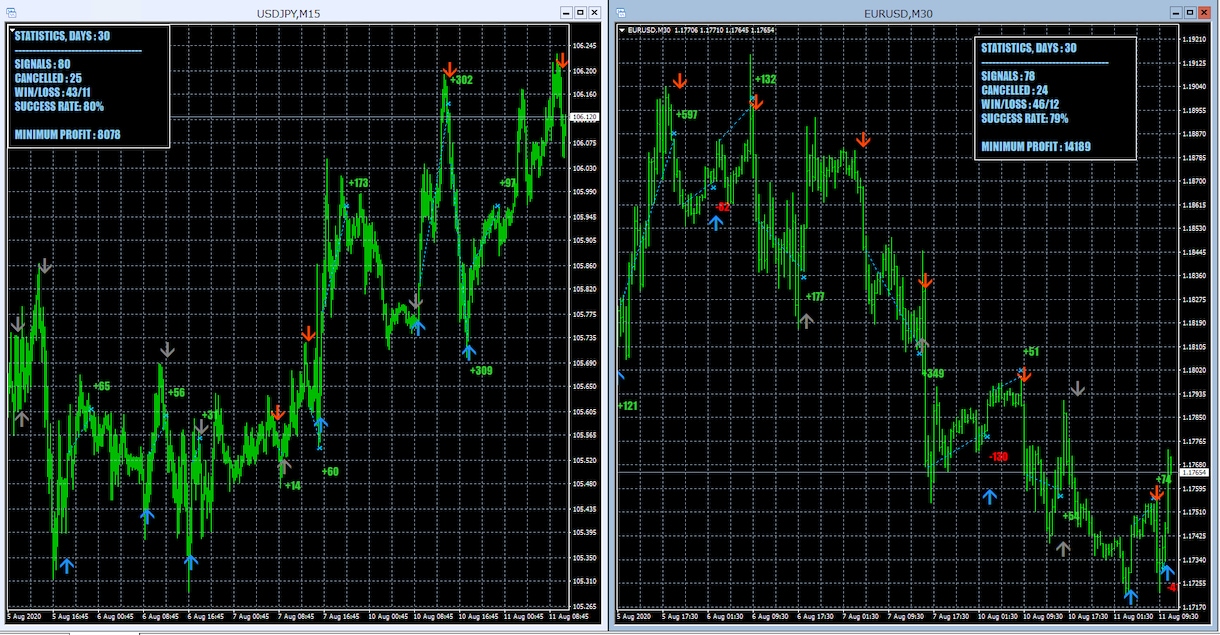Click the red sell arrow above +302 on USDJPY

450,71
